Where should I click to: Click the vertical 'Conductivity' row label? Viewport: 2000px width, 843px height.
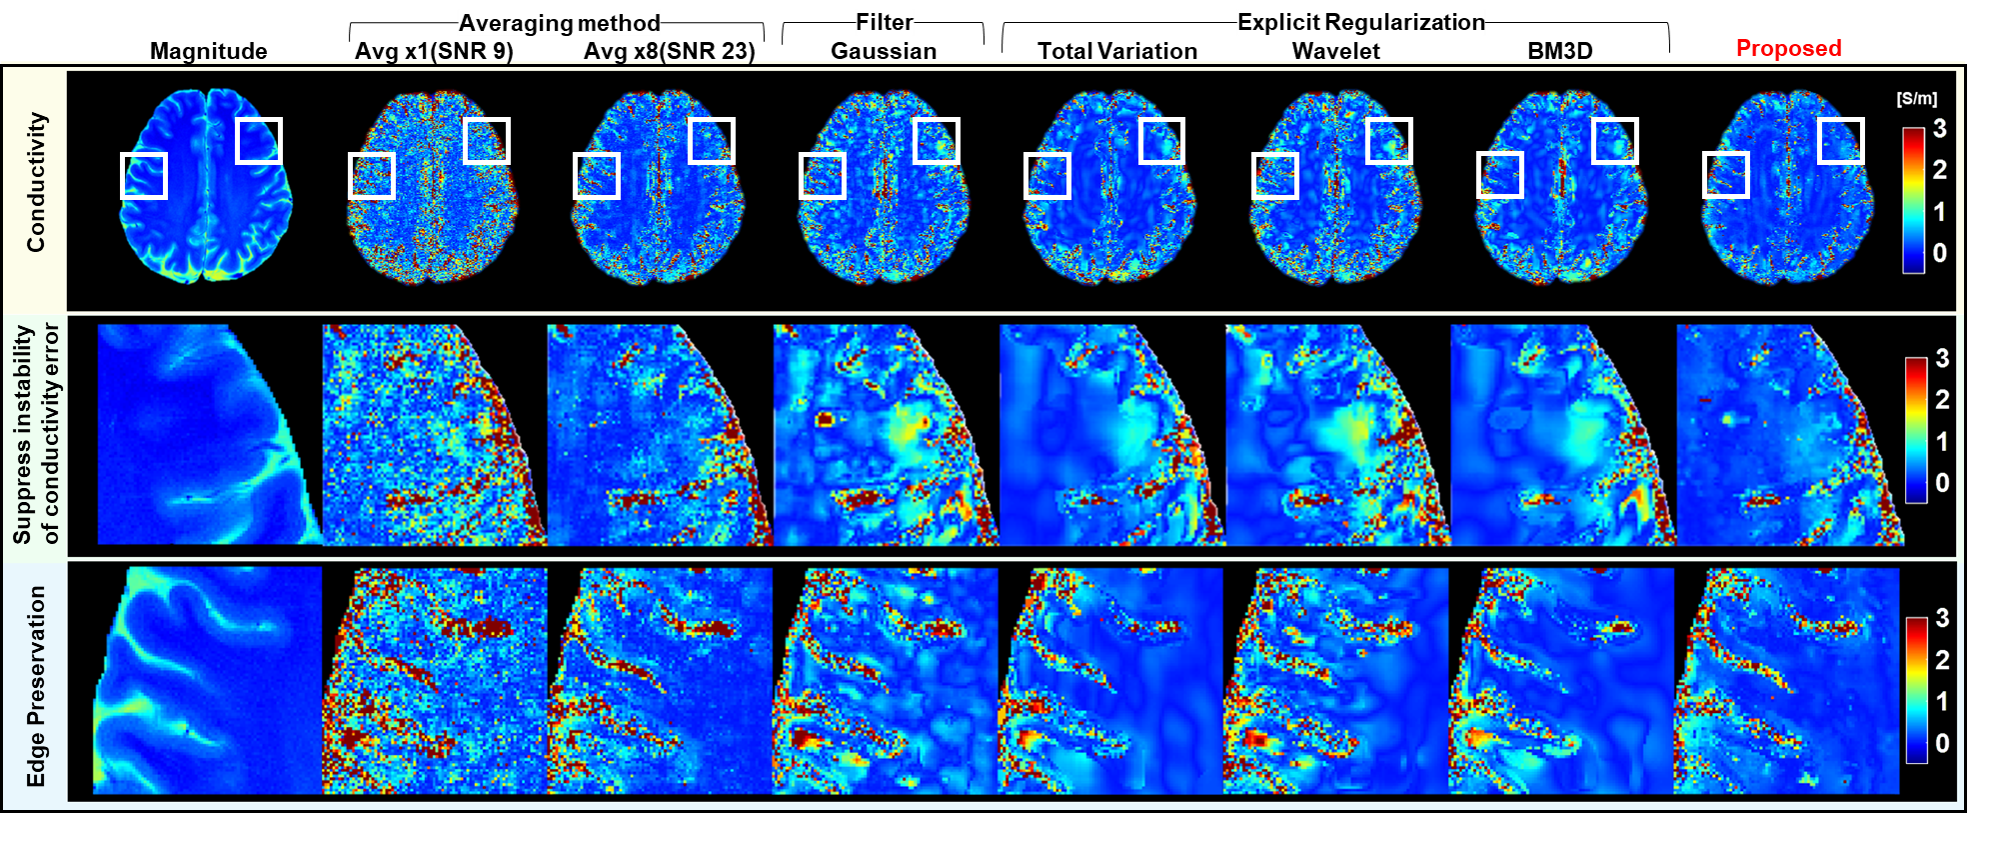point(36,182)
